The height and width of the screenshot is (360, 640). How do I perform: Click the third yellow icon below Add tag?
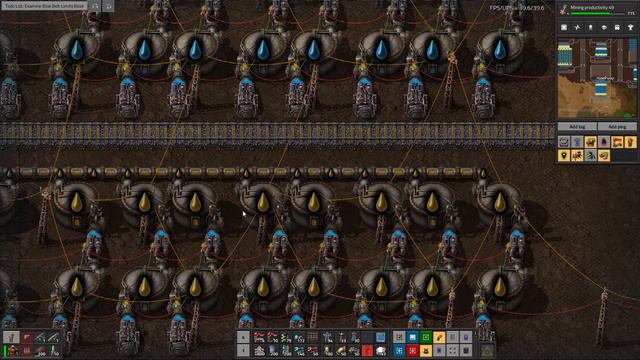click(591, 142)
